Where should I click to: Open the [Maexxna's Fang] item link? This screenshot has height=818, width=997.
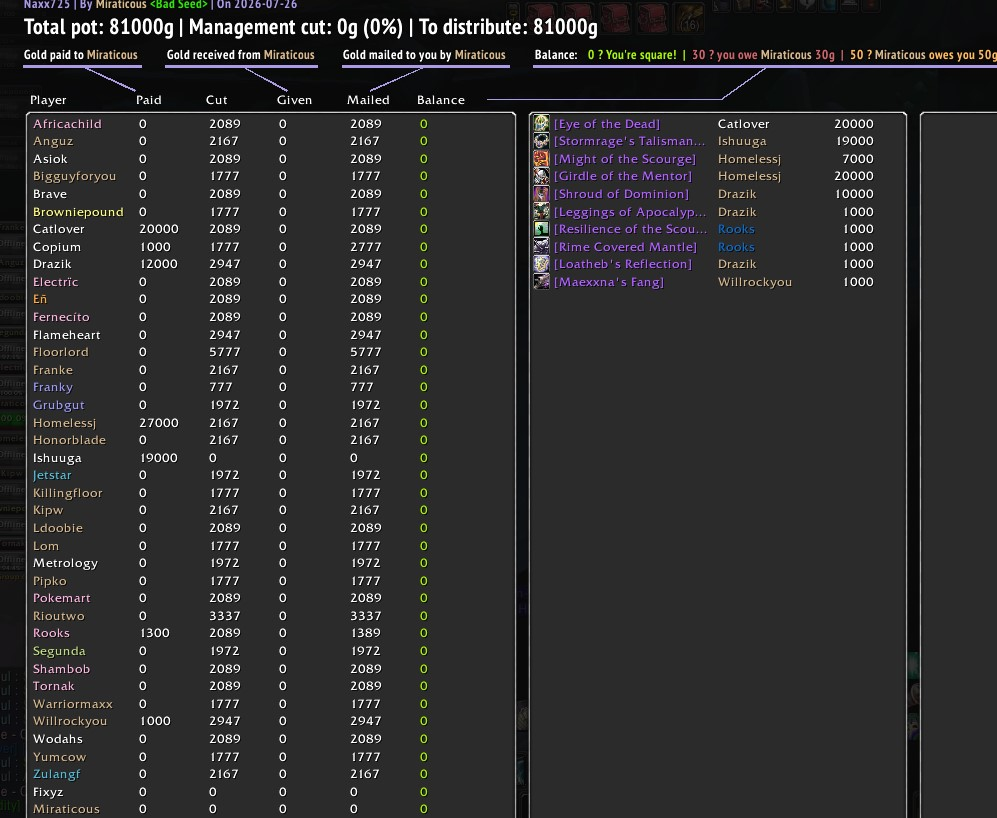609,282
